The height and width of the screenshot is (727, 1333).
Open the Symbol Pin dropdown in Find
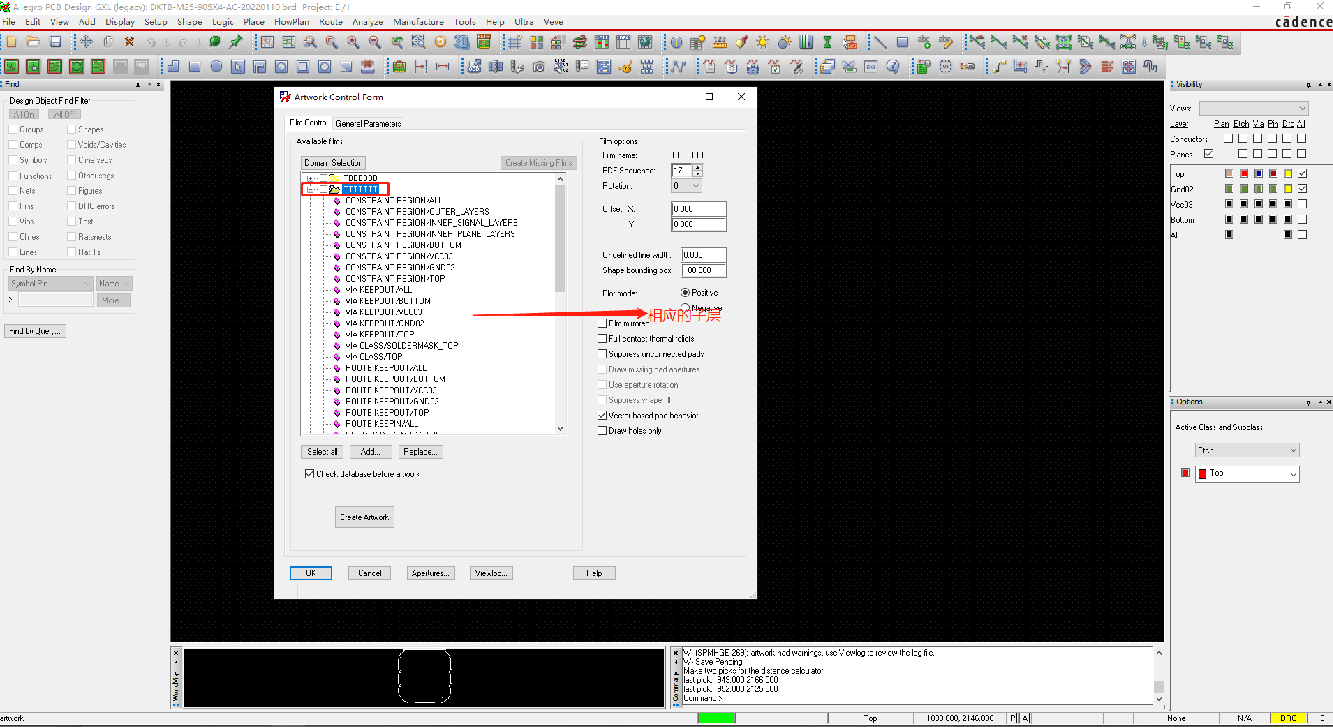click(x=51, y=284)
